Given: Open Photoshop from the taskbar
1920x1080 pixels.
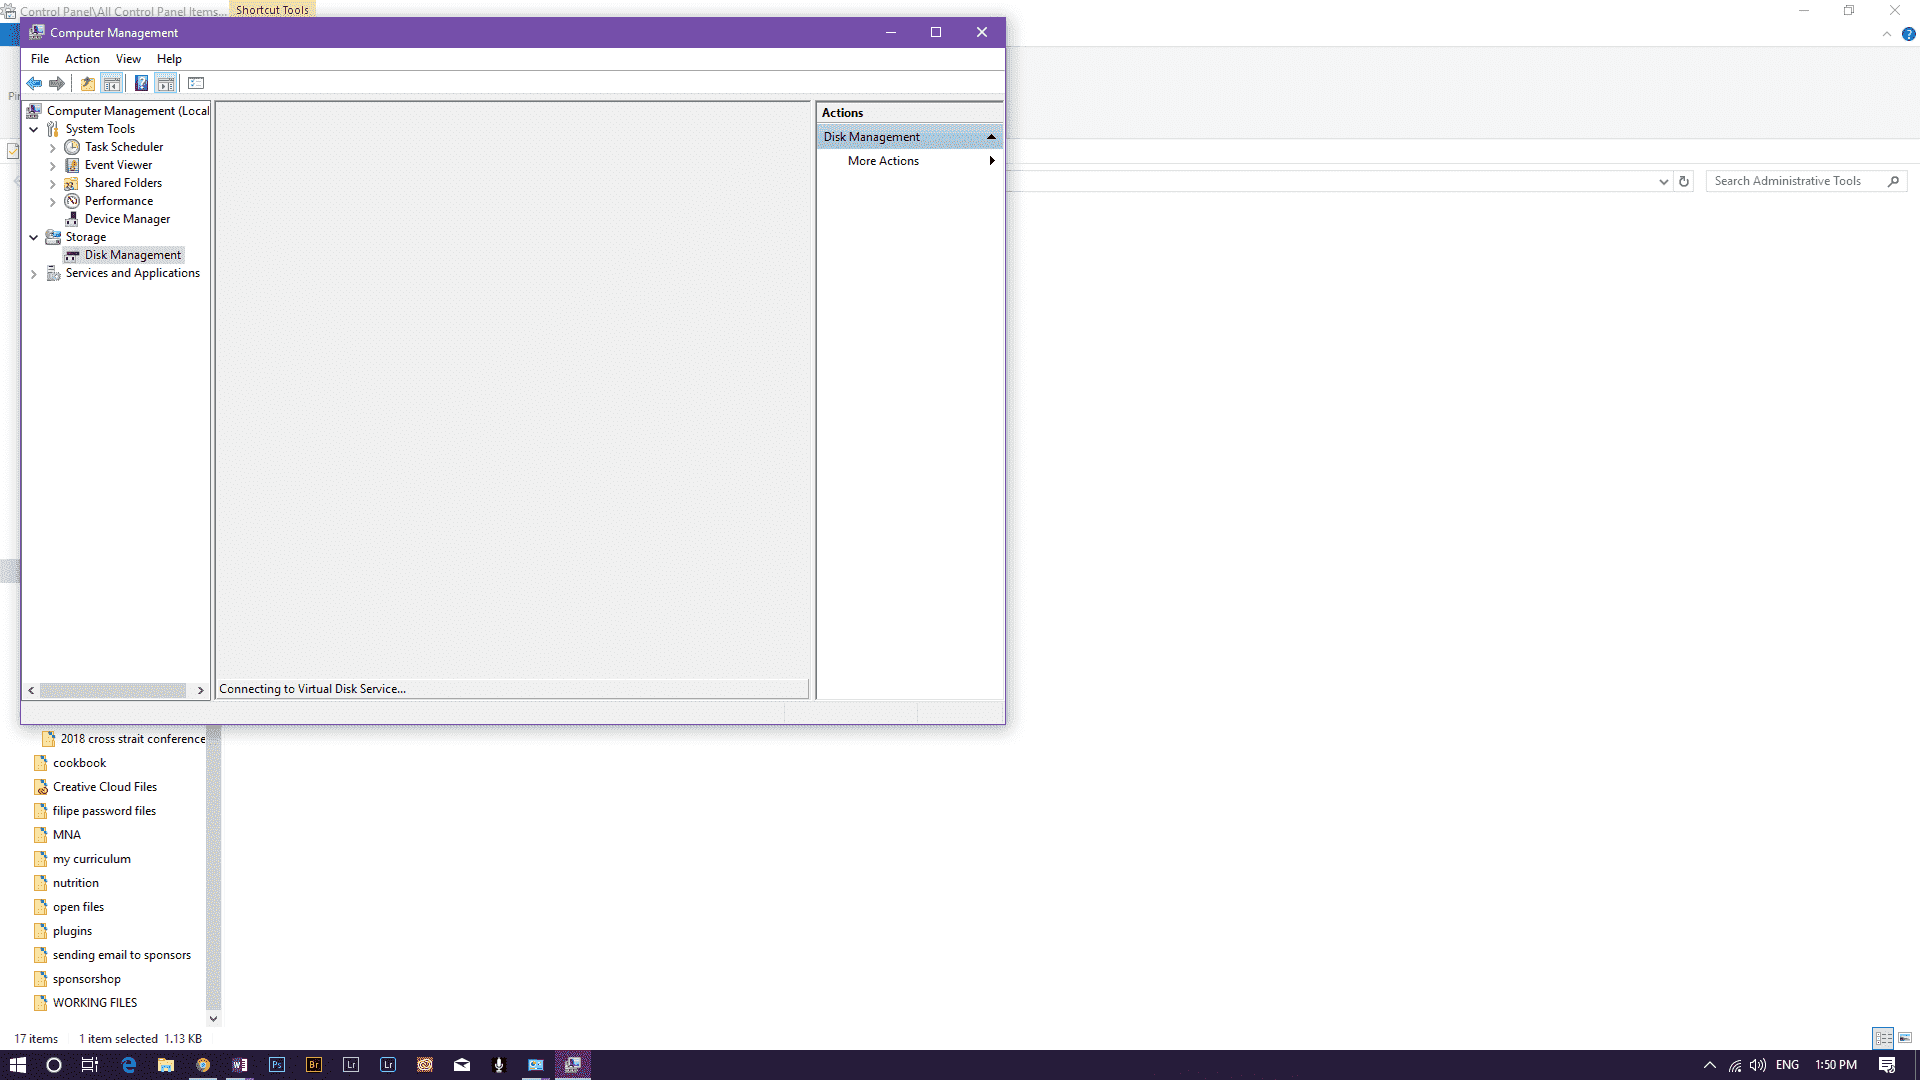Looking at the screenshot, I should [277, 1065].
